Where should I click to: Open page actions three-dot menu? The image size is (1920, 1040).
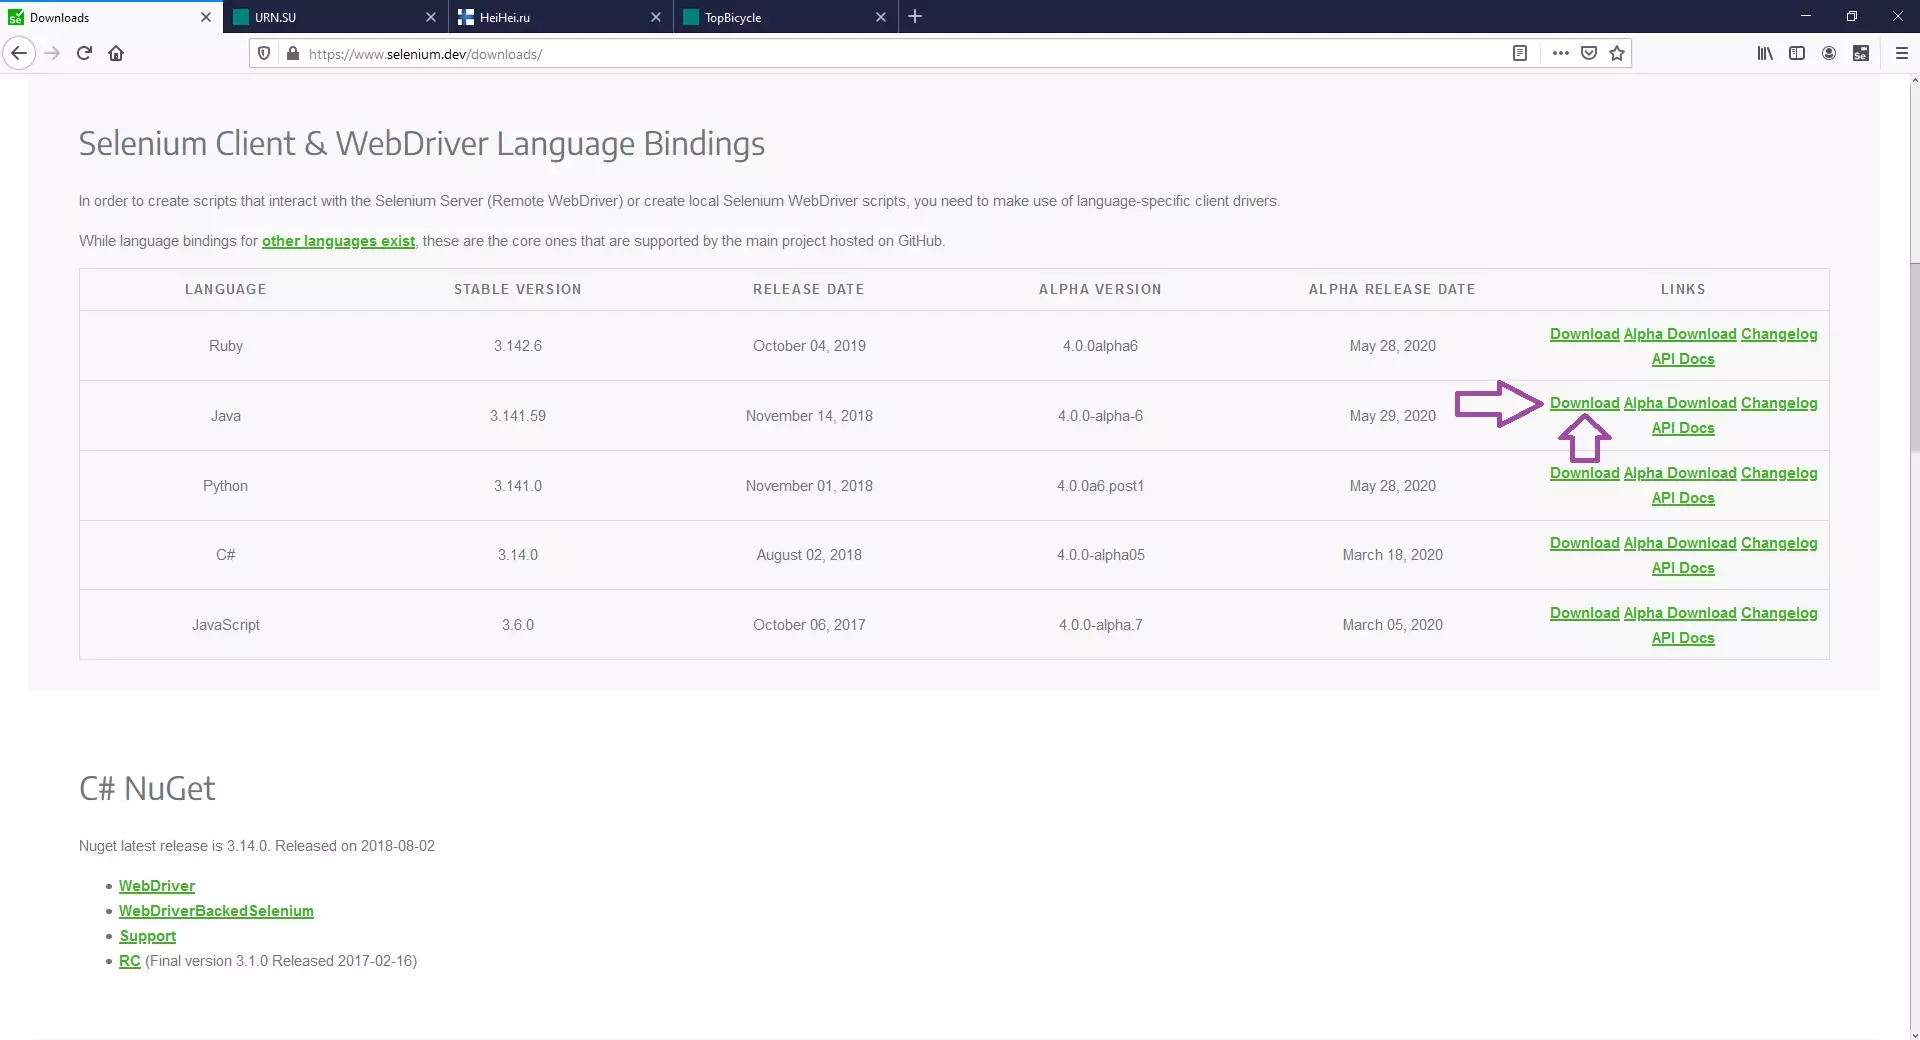point(1560,53)
